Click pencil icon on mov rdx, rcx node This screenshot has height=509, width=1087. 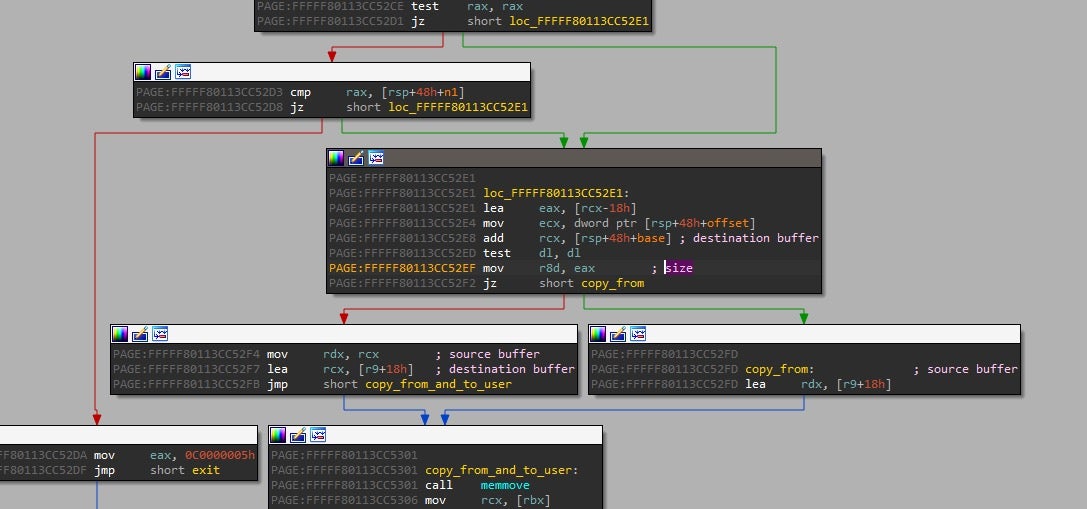click(x=140, y=333)
